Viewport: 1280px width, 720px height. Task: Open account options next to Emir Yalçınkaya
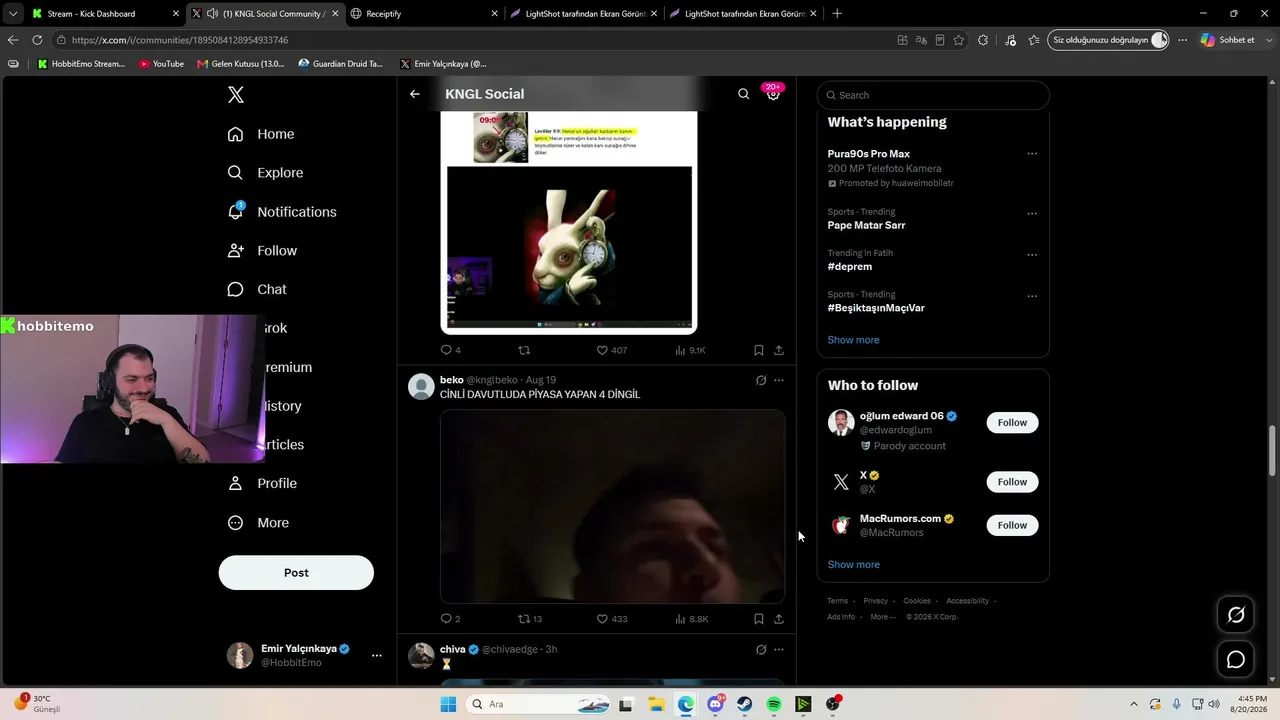tap(377, 656)
